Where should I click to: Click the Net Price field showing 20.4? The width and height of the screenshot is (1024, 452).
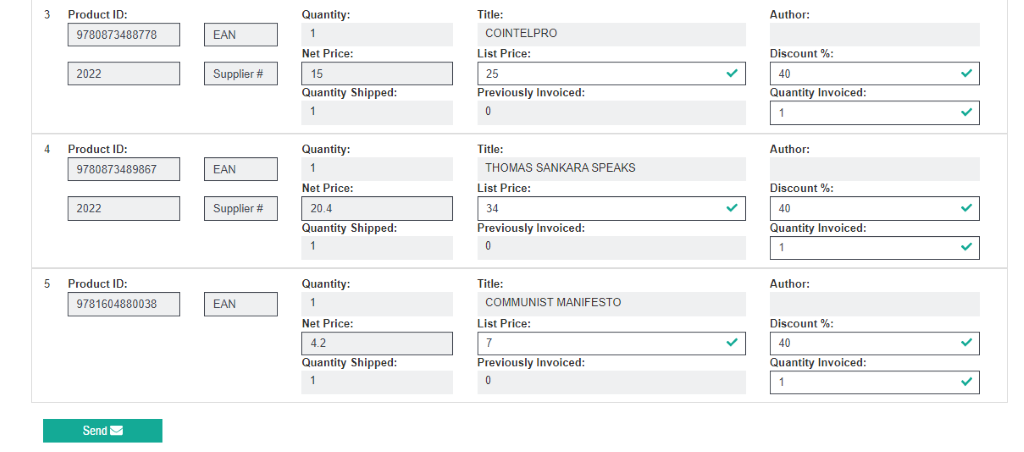(376, 208)
